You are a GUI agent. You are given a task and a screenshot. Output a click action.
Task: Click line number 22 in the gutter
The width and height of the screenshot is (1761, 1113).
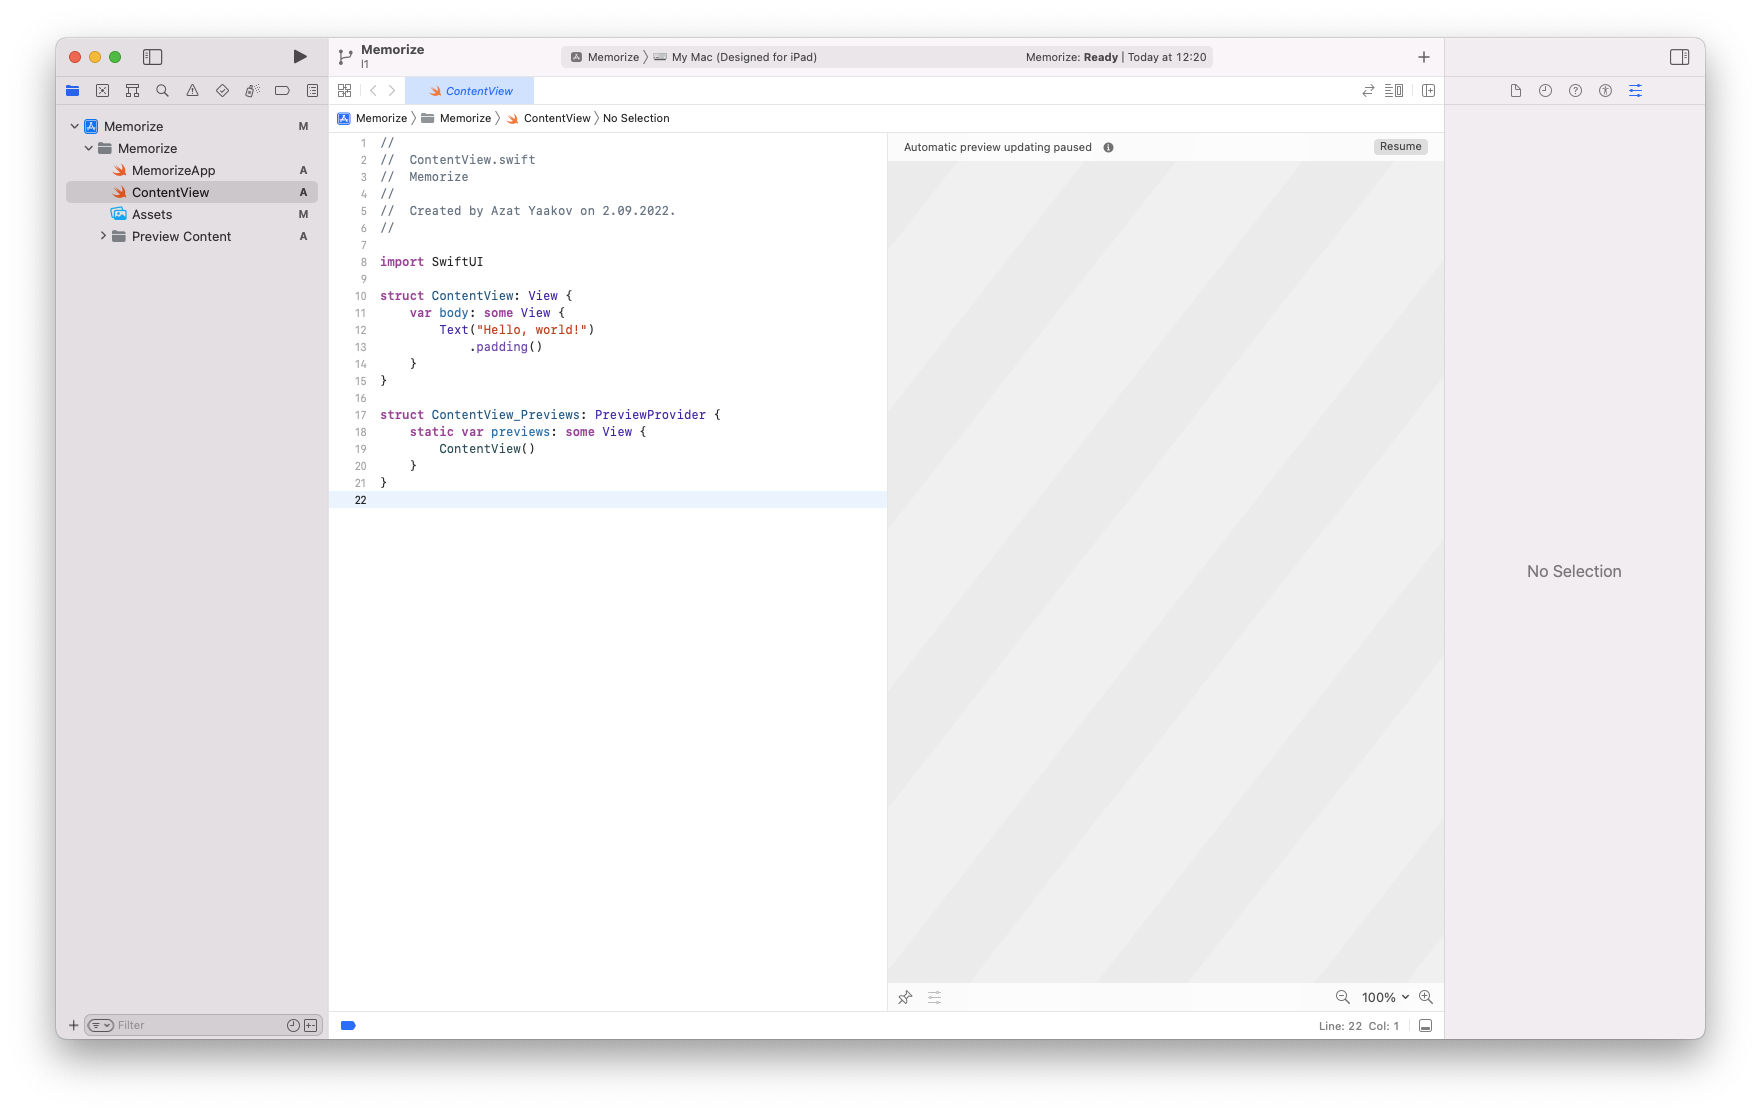coord(361,500)
